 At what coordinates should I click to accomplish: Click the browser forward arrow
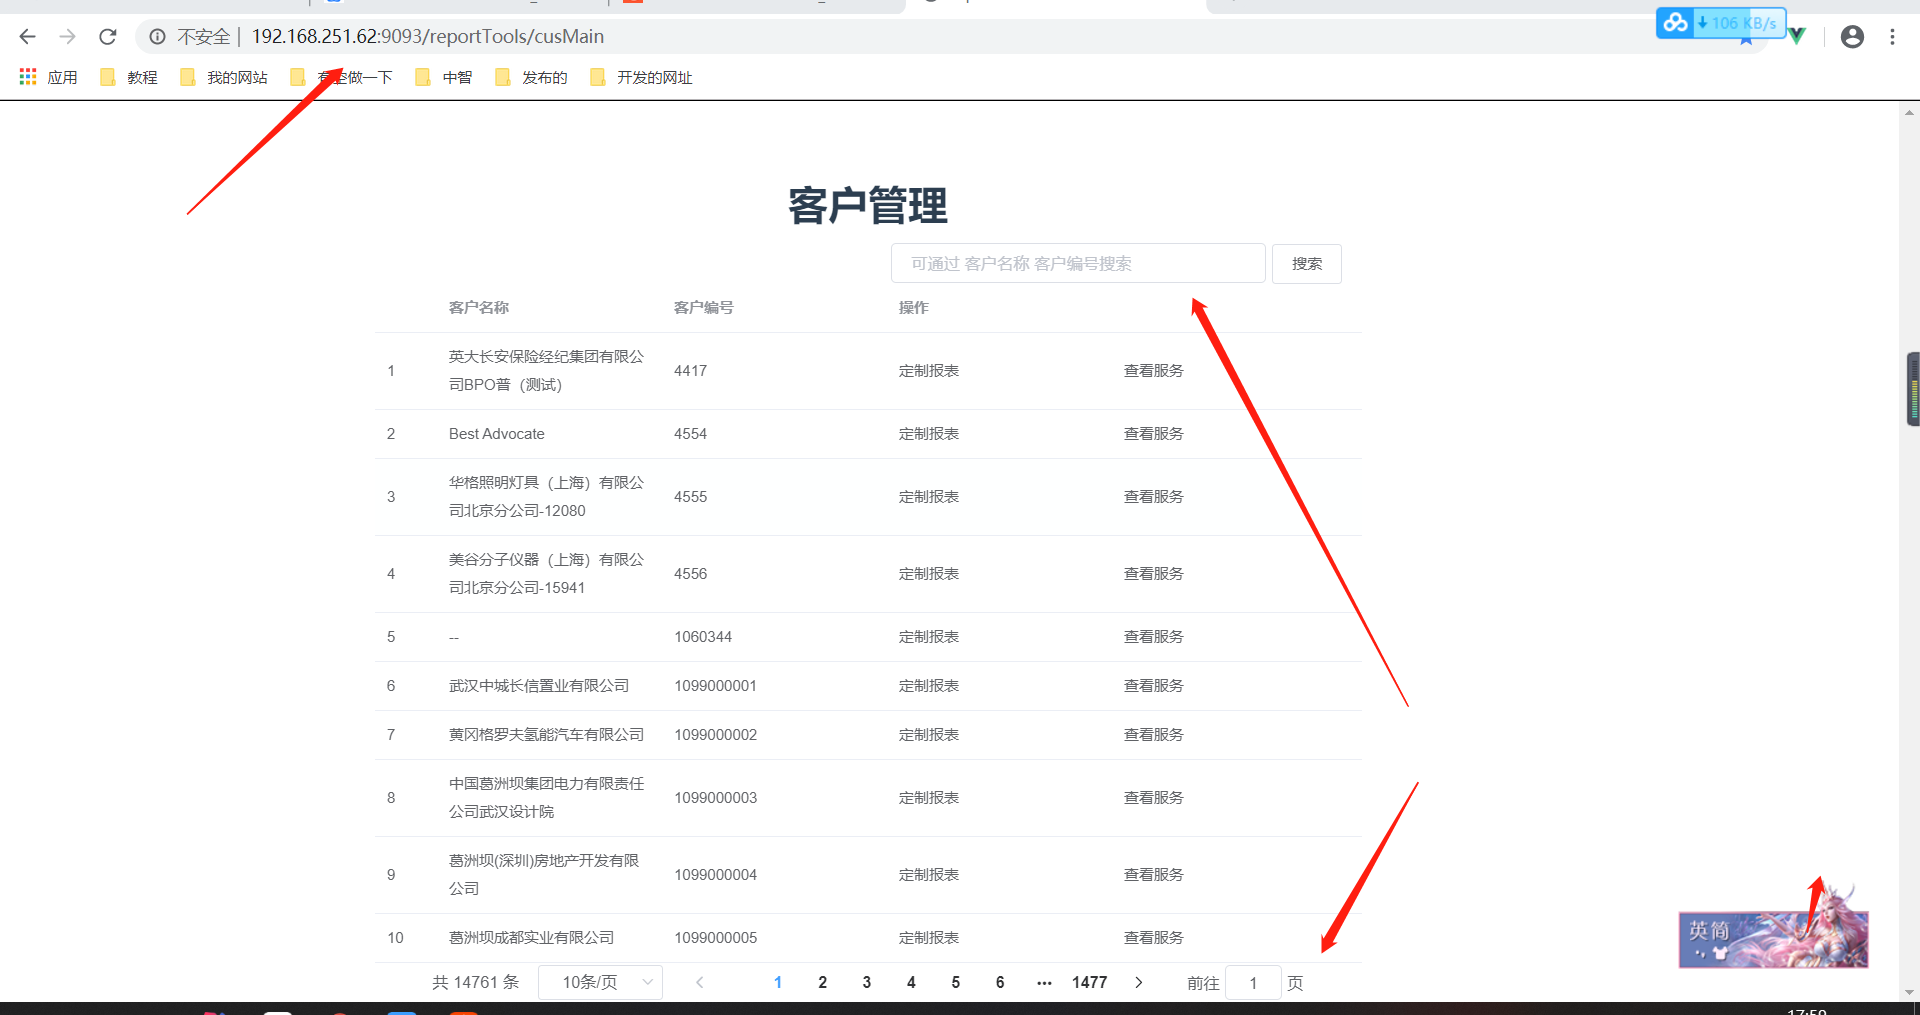pos(67,37)
